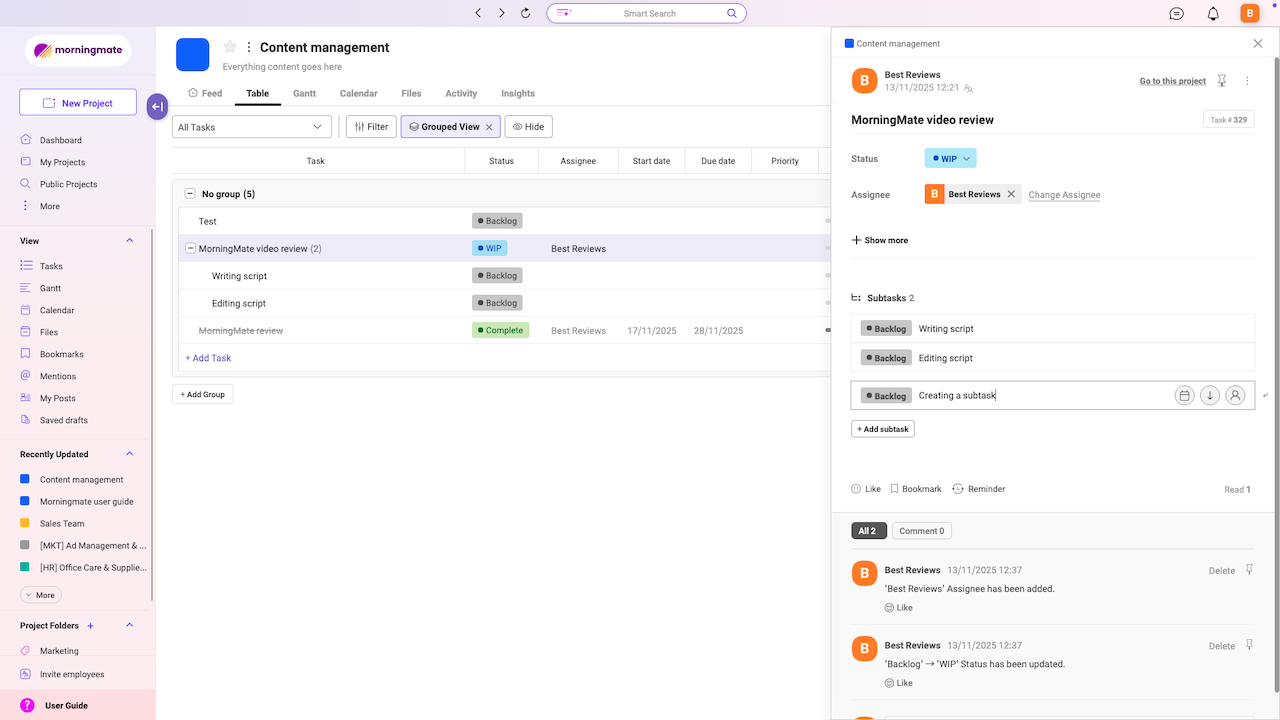The image size is (1280, 720).
Task: Click the sidebar collapse arrow button
Action: coord(157,107)
